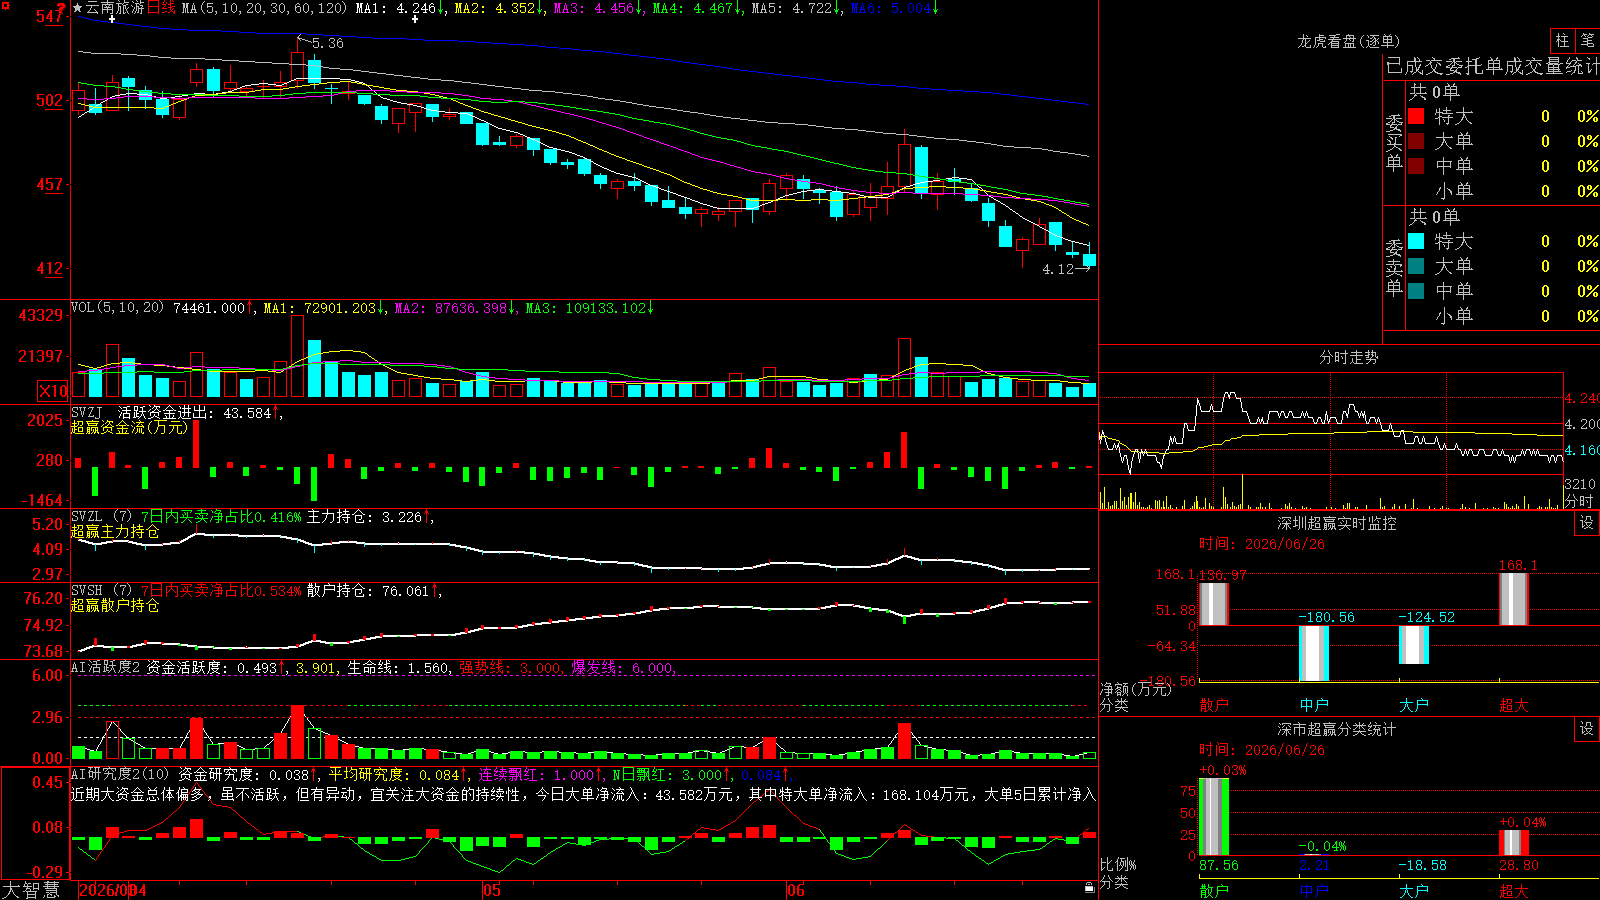Viewport: 1600px width, 900px height.
Task: Click the first white plus marker on chart
Action: (x=112, y=19)
